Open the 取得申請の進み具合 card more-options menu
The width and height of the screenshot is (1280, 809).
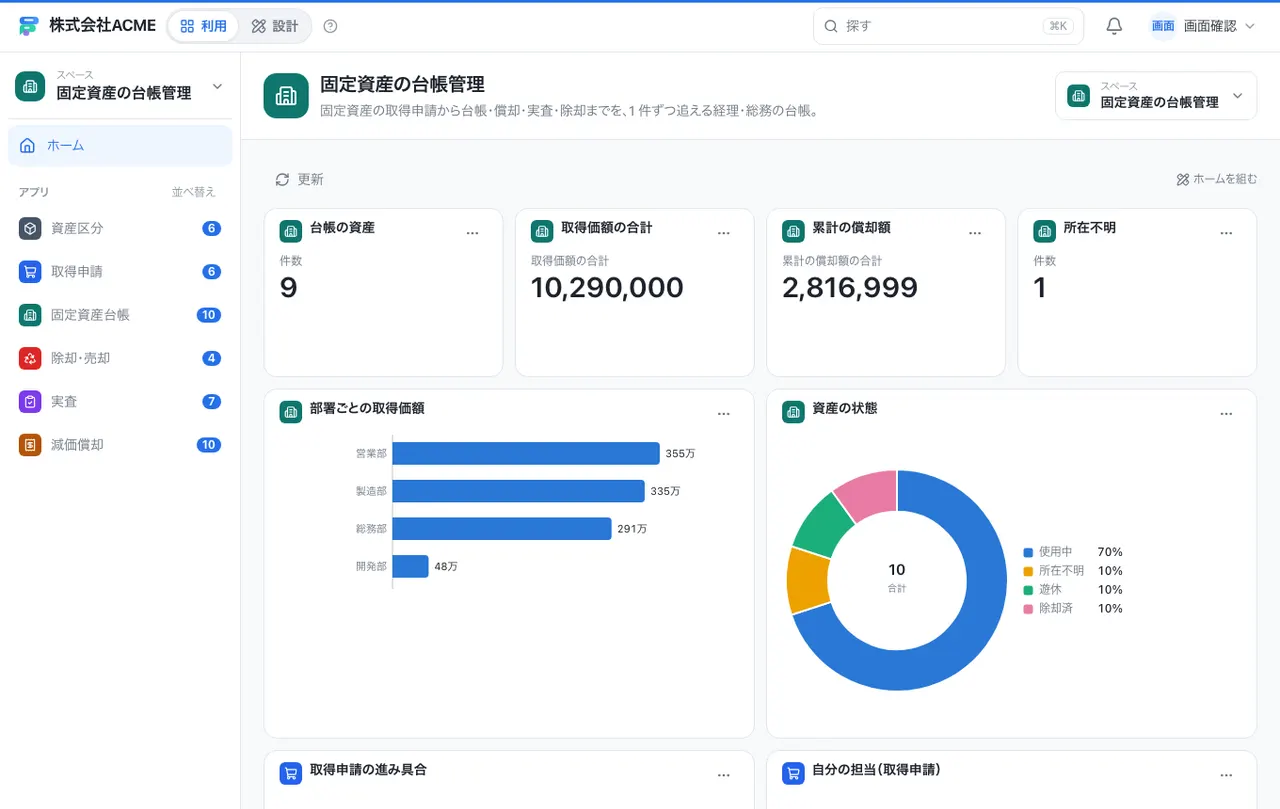(x=724, y=775)
